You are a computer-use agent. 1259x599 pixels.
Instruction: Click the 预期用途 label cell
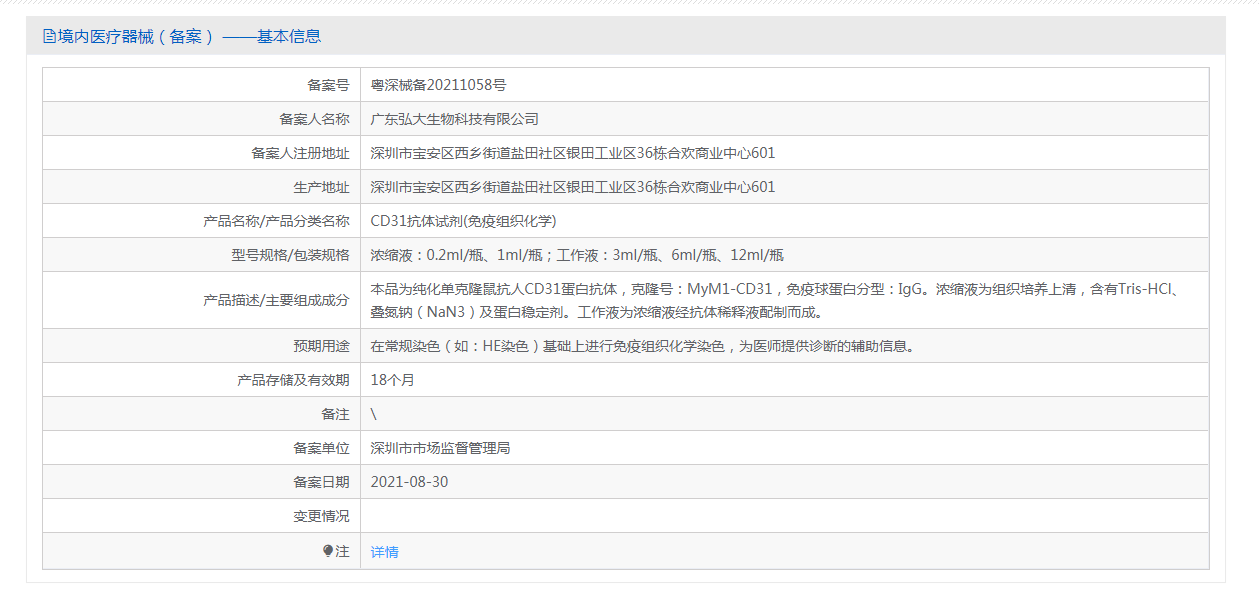click(201, 346)
